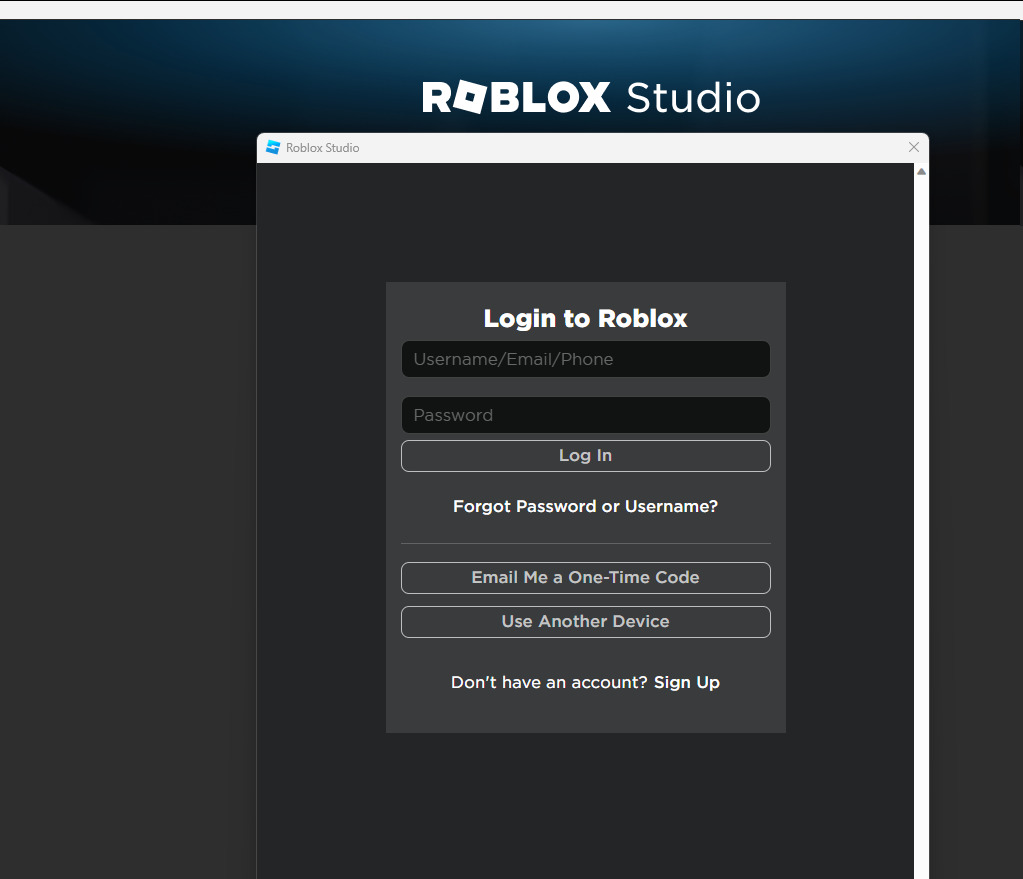The width and height of the screenshot is (1023, 879).
Task: Click the ROBLOX Studio logo banner
Action: 591,97
